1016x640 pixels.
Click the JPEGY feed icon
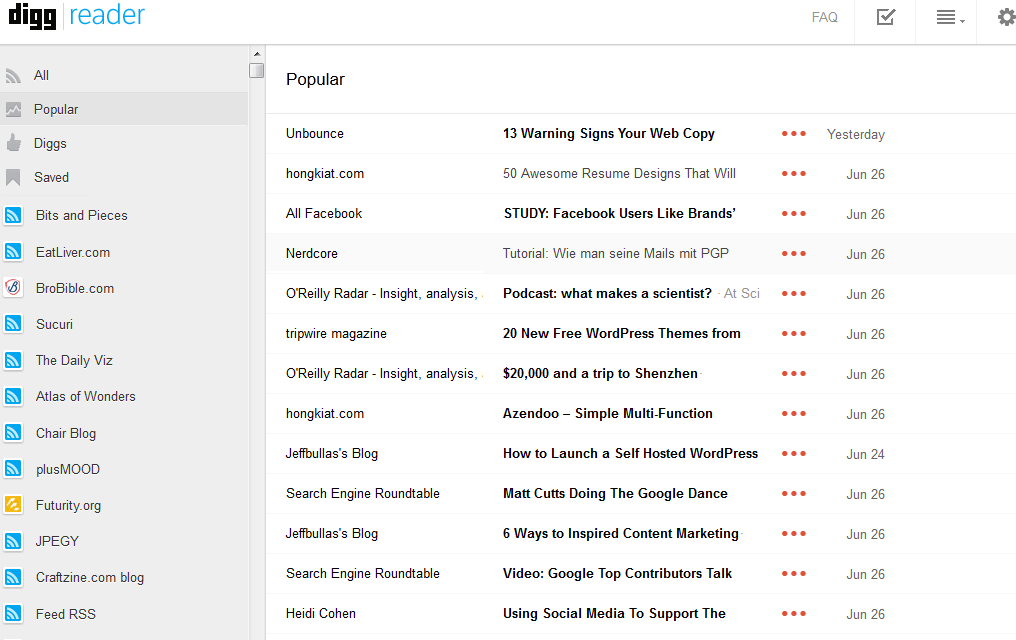[x=13, y=541]
